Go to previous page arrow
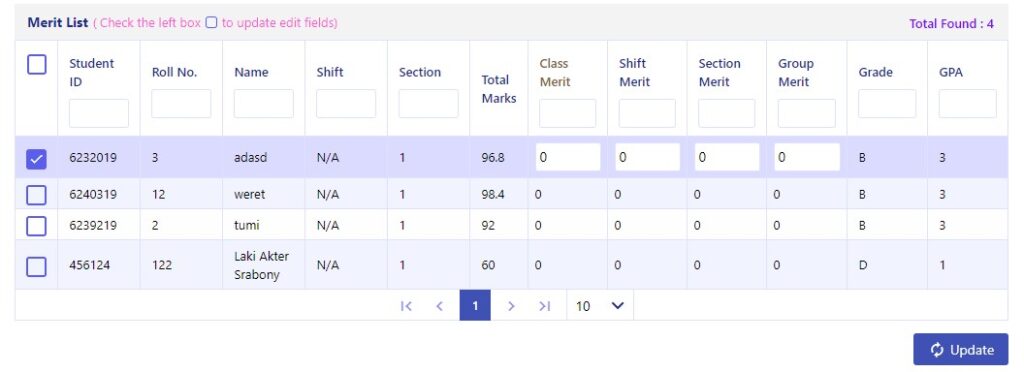1024x372 pixels. tap(440, 306)
